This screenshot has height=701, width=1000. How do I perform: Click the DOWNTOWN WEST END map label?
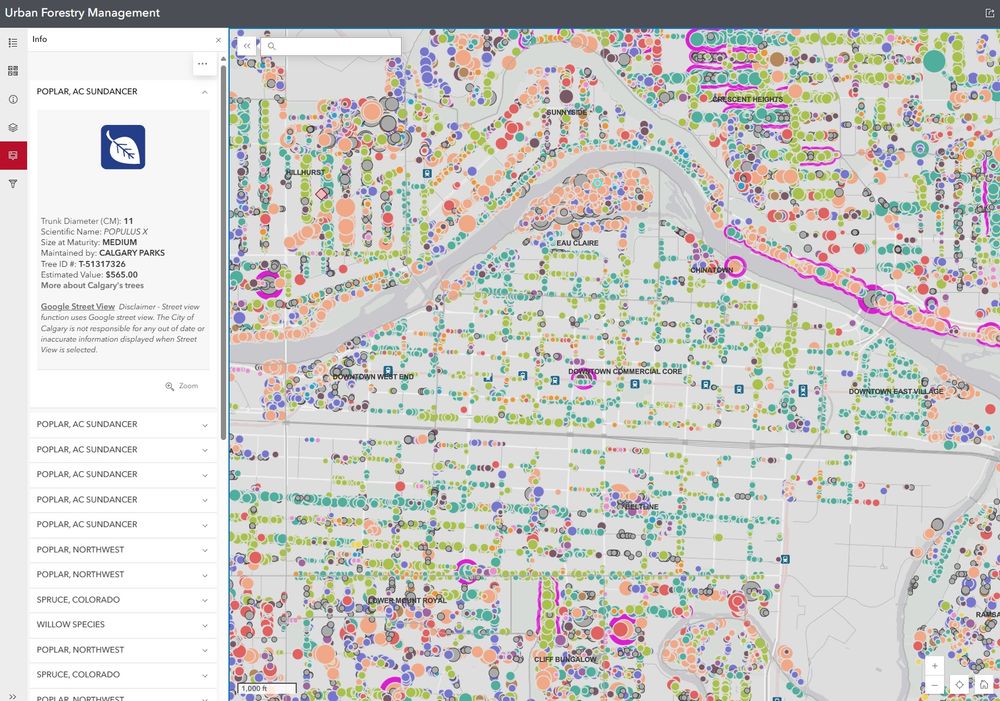(373, 377)
